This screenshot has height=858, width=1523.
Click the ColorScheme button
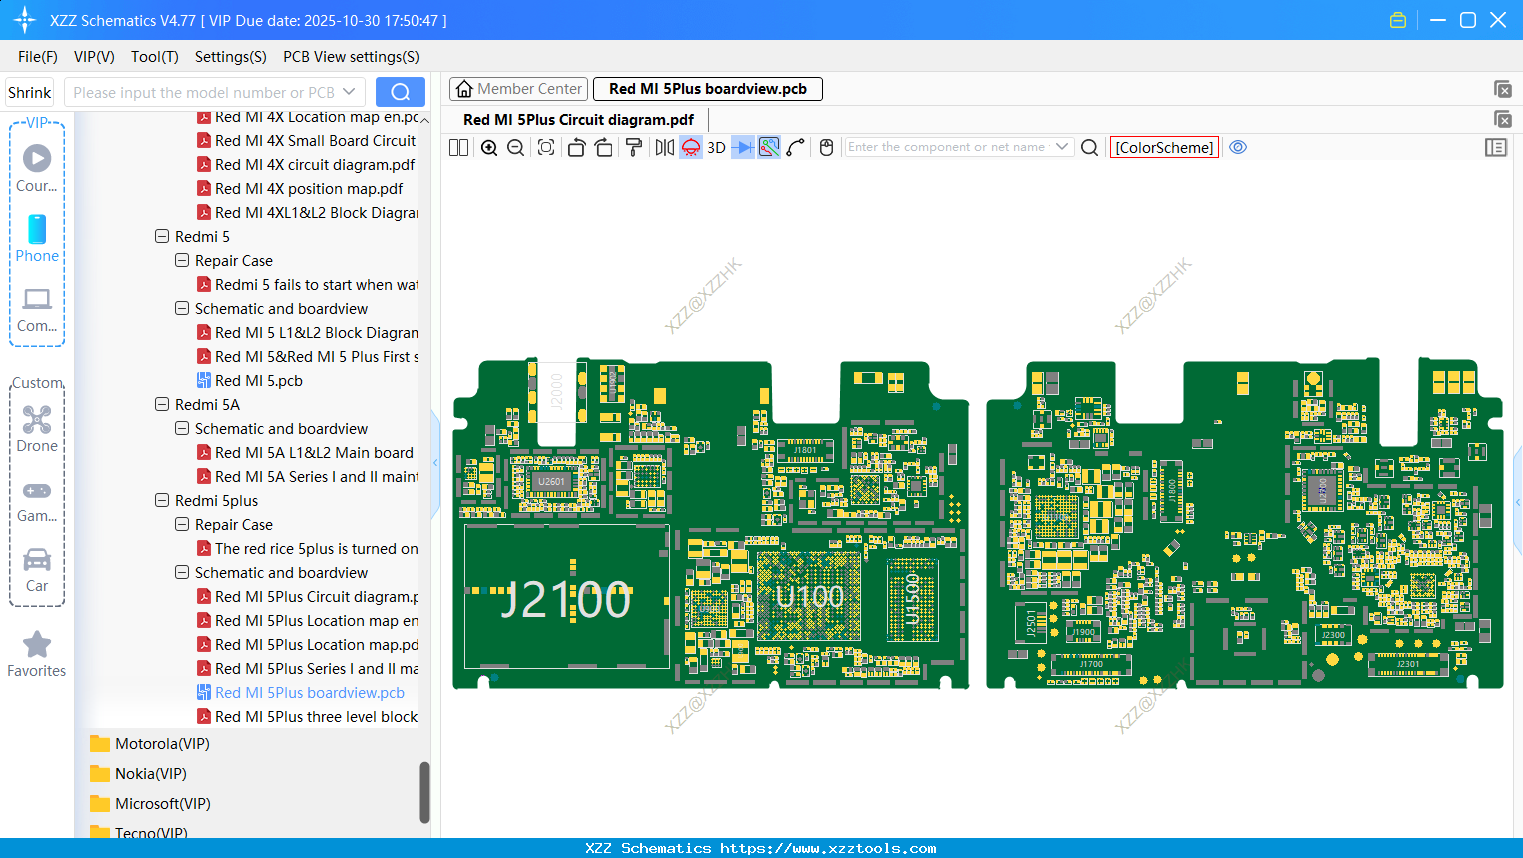[x=1164, y=147]
